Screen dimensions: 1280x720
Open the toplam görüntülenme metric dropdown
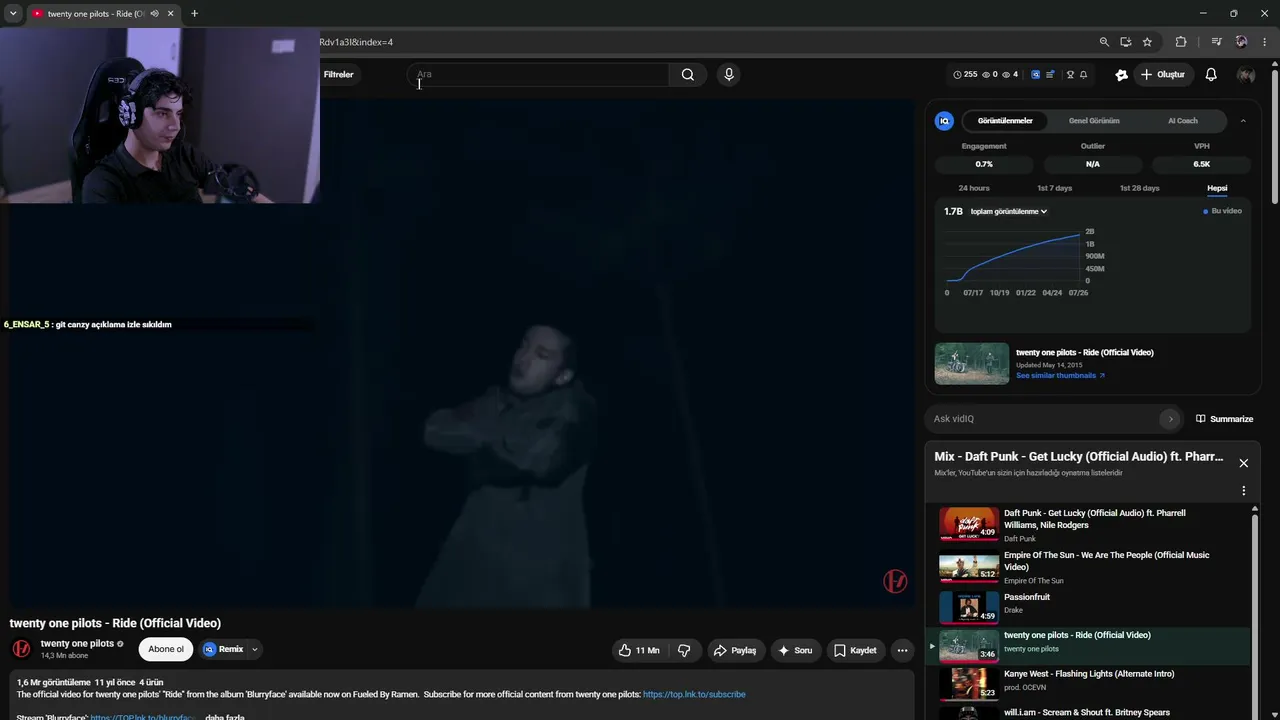[1009, 212]
